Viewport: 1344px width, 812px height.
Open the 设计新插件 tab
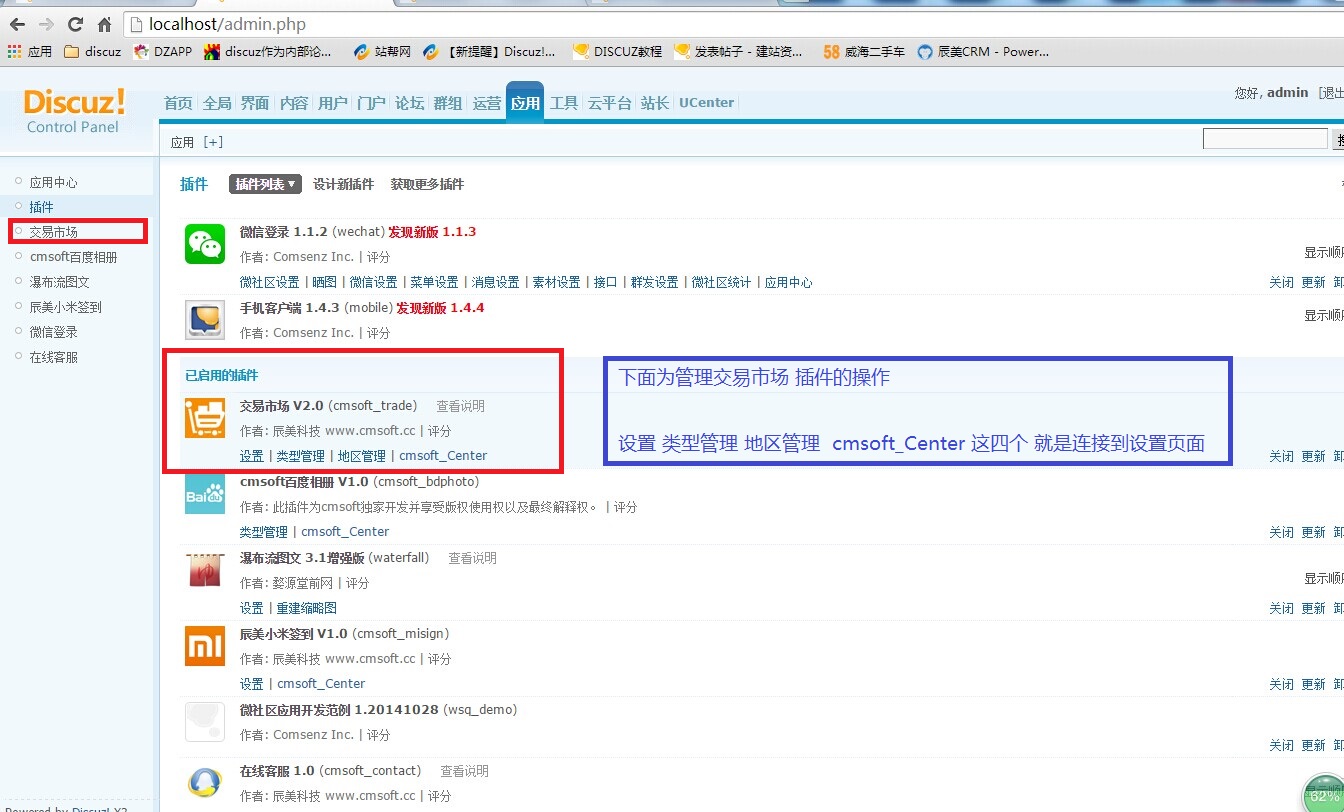point(343,184)
